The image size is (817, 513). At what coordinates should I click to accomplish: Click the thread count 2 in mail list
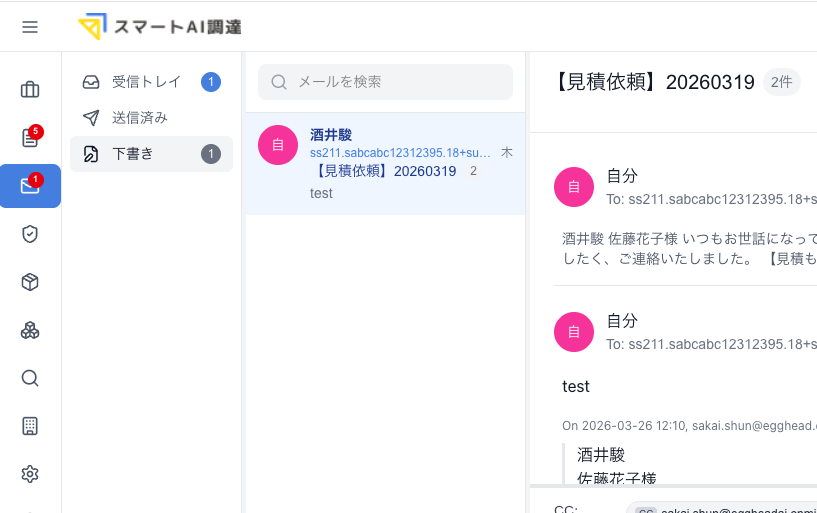(473, 171)
